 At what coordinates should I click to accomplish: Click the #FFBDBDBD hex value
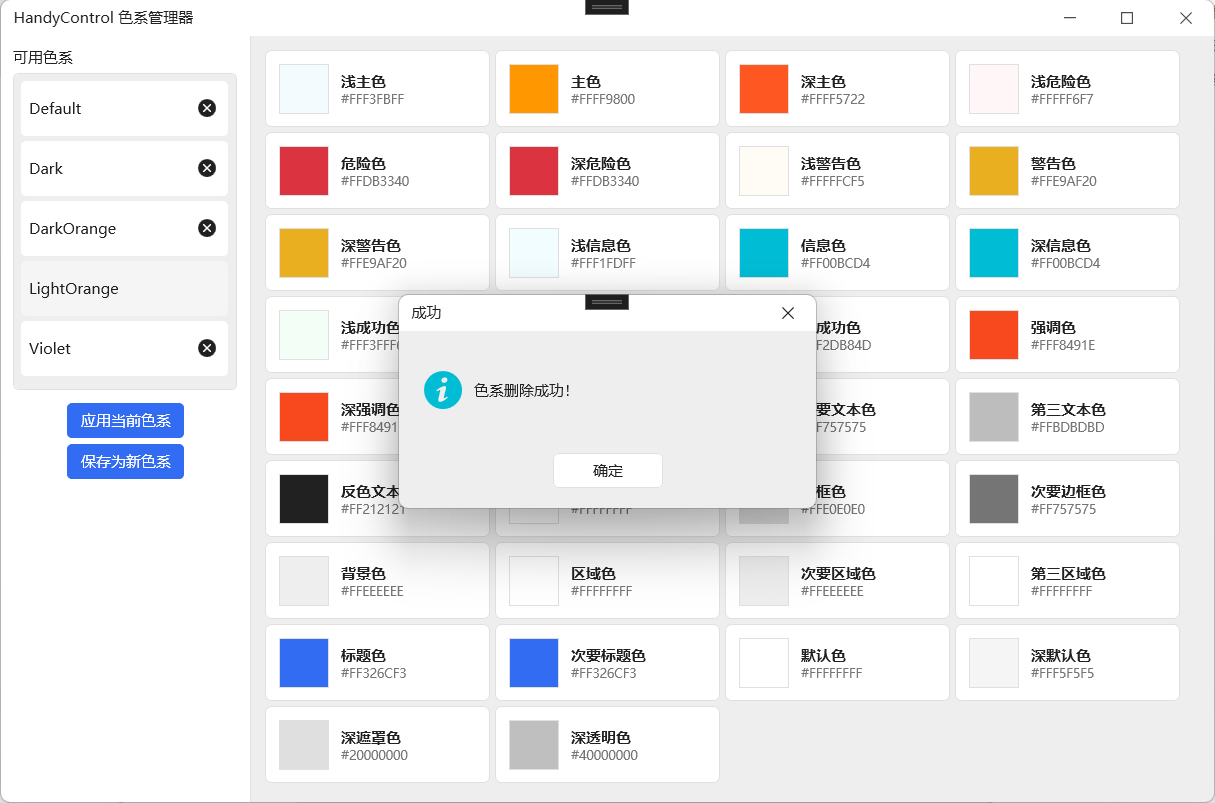(x=1067, y=428)
